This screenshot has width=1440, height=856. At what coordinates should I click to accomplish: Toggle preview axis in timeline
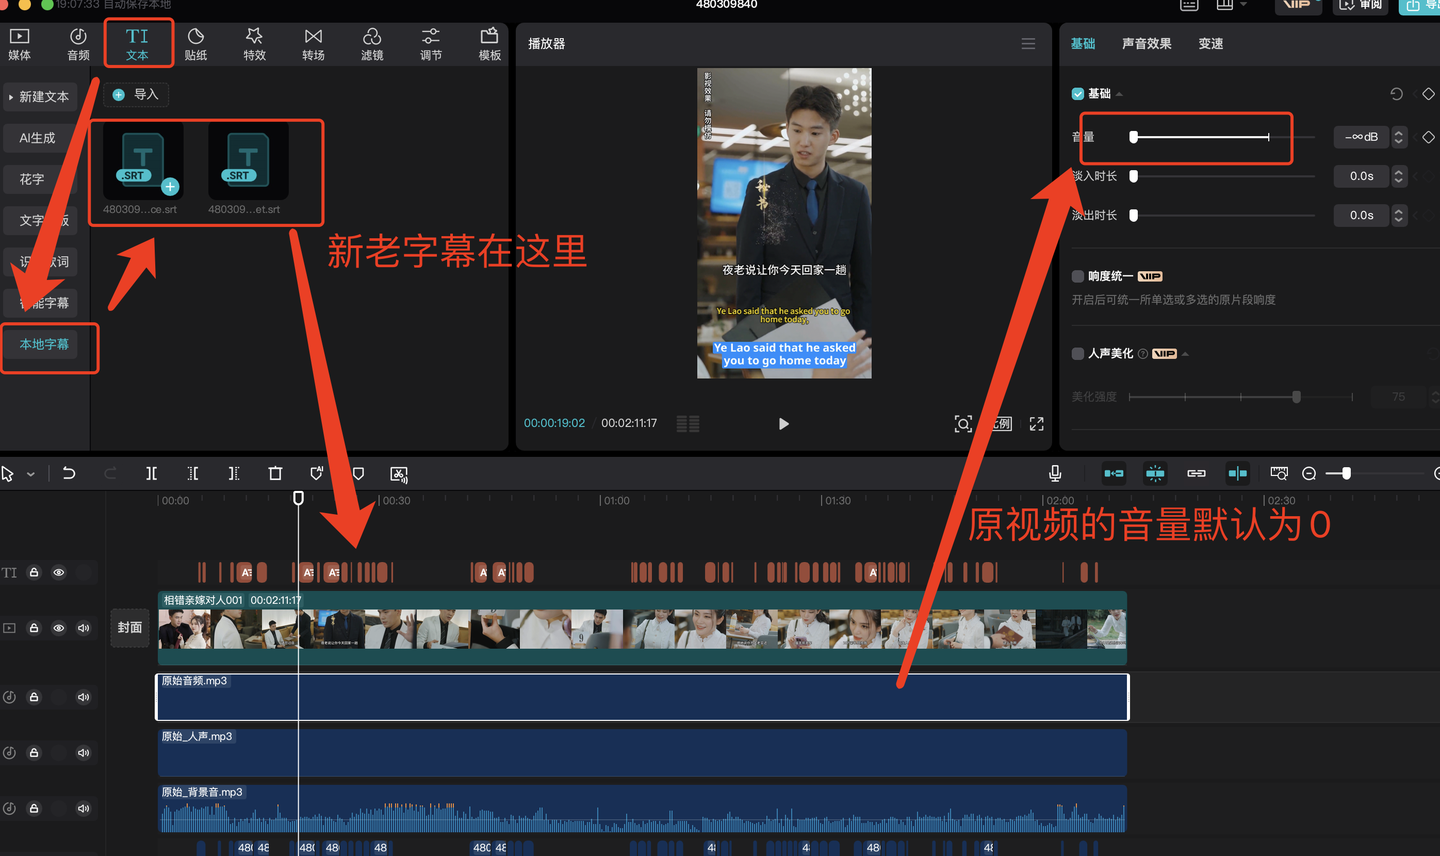1237,473
